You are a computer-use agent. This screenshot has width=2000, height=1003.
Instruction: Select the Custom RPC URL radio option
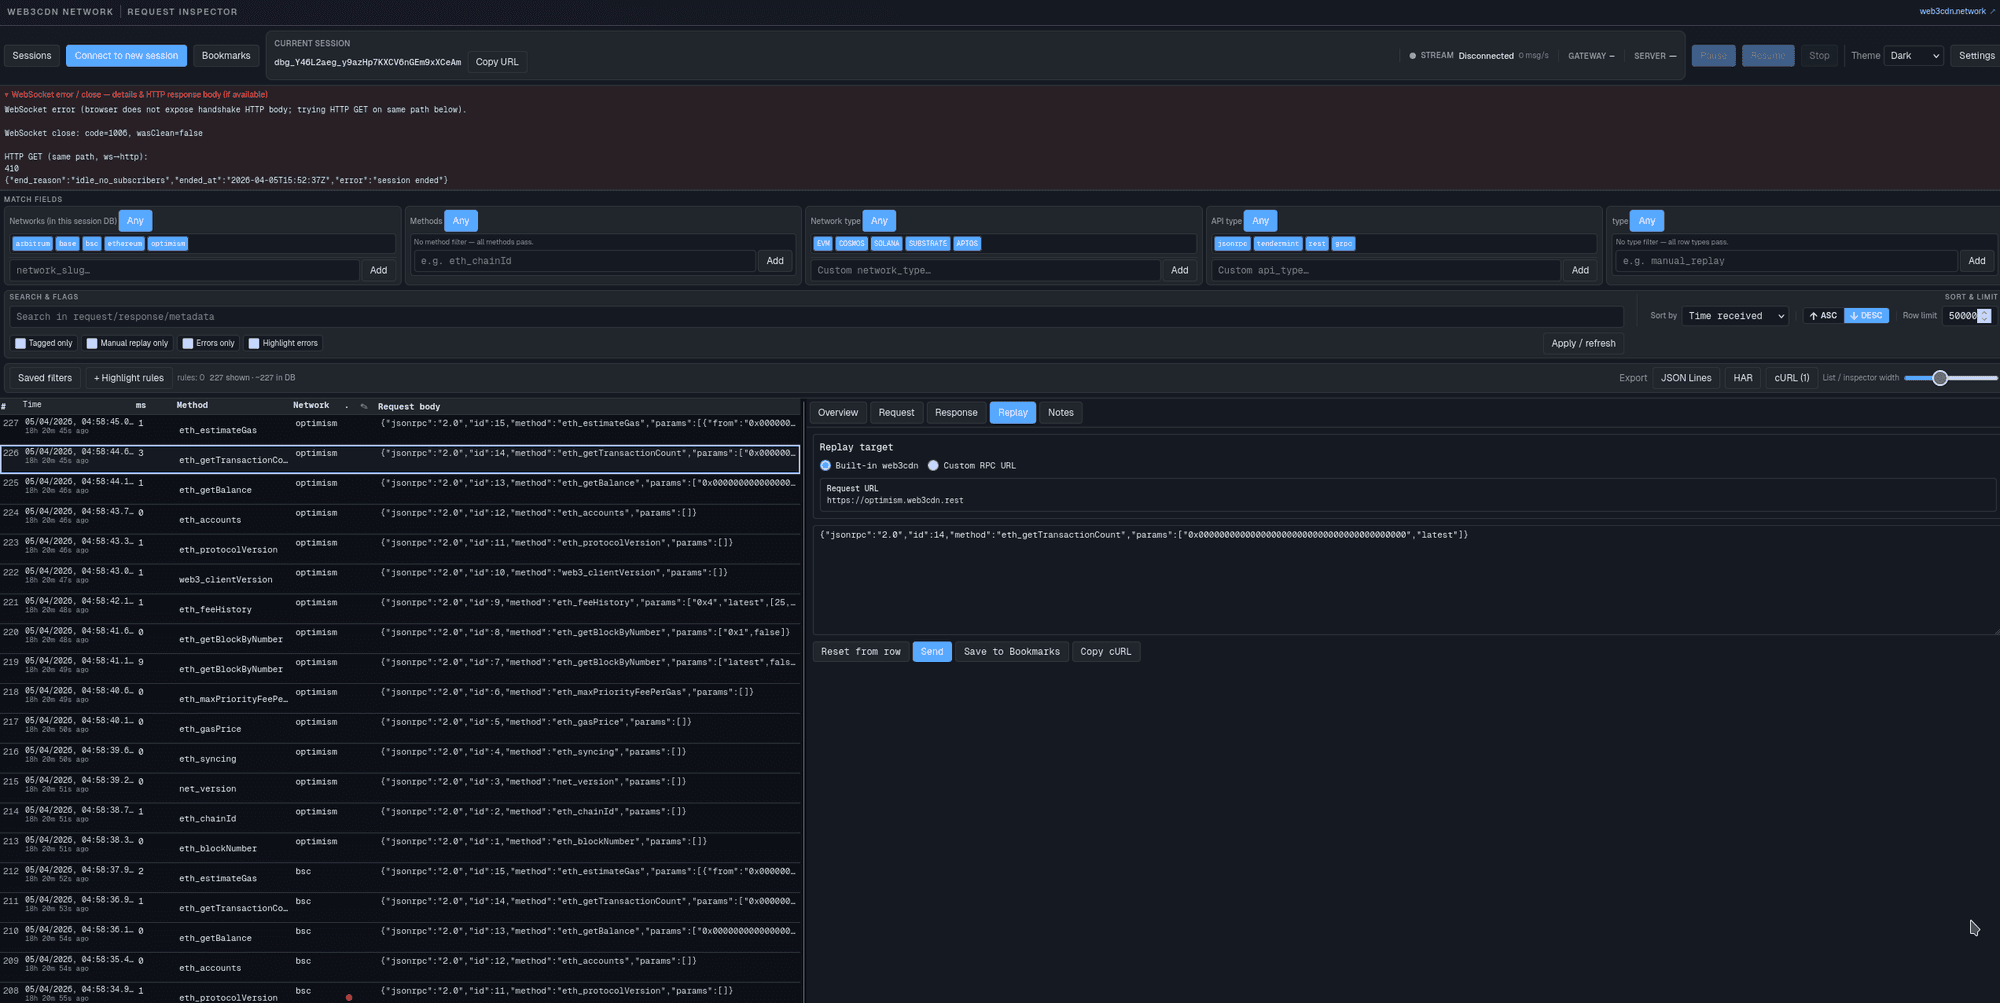[x=933, y=466]
